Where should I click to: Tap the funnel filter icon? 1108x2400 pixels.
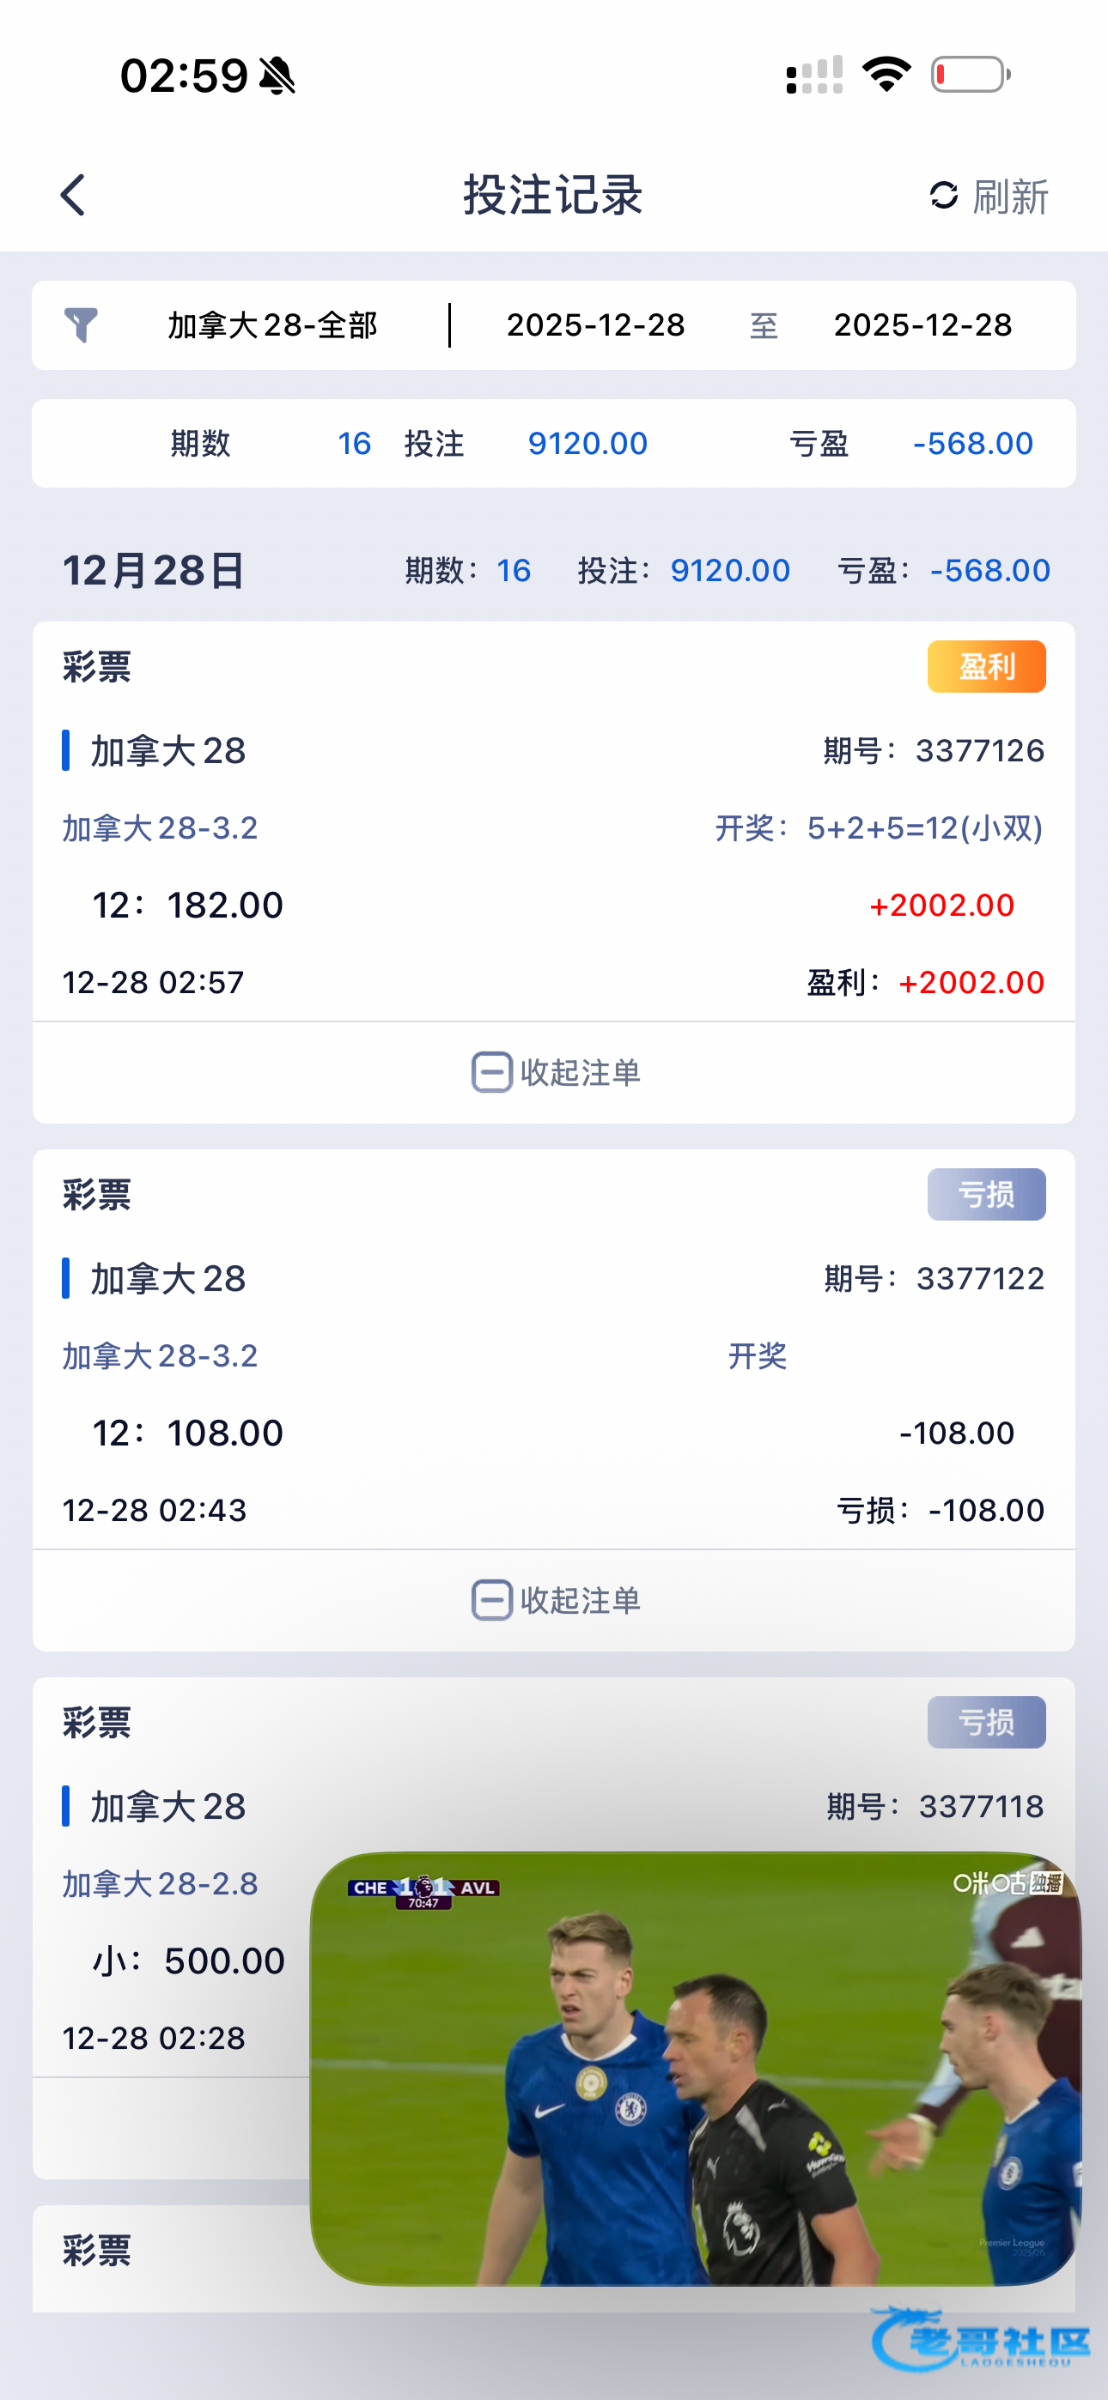pos(81,325)
